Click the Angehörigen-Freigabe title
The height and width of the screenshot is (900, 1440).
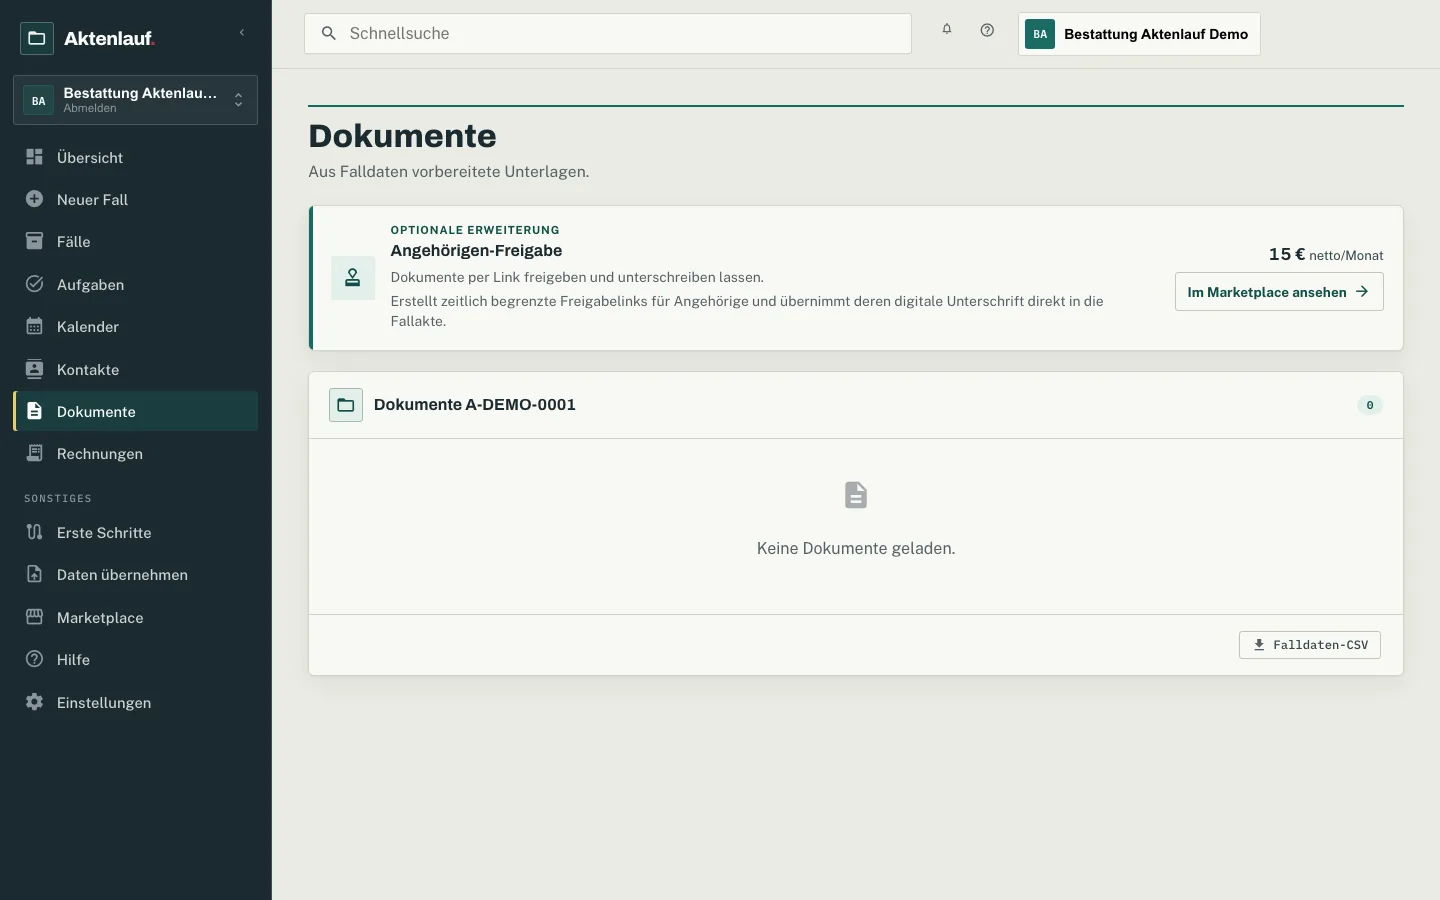point(476,251)
